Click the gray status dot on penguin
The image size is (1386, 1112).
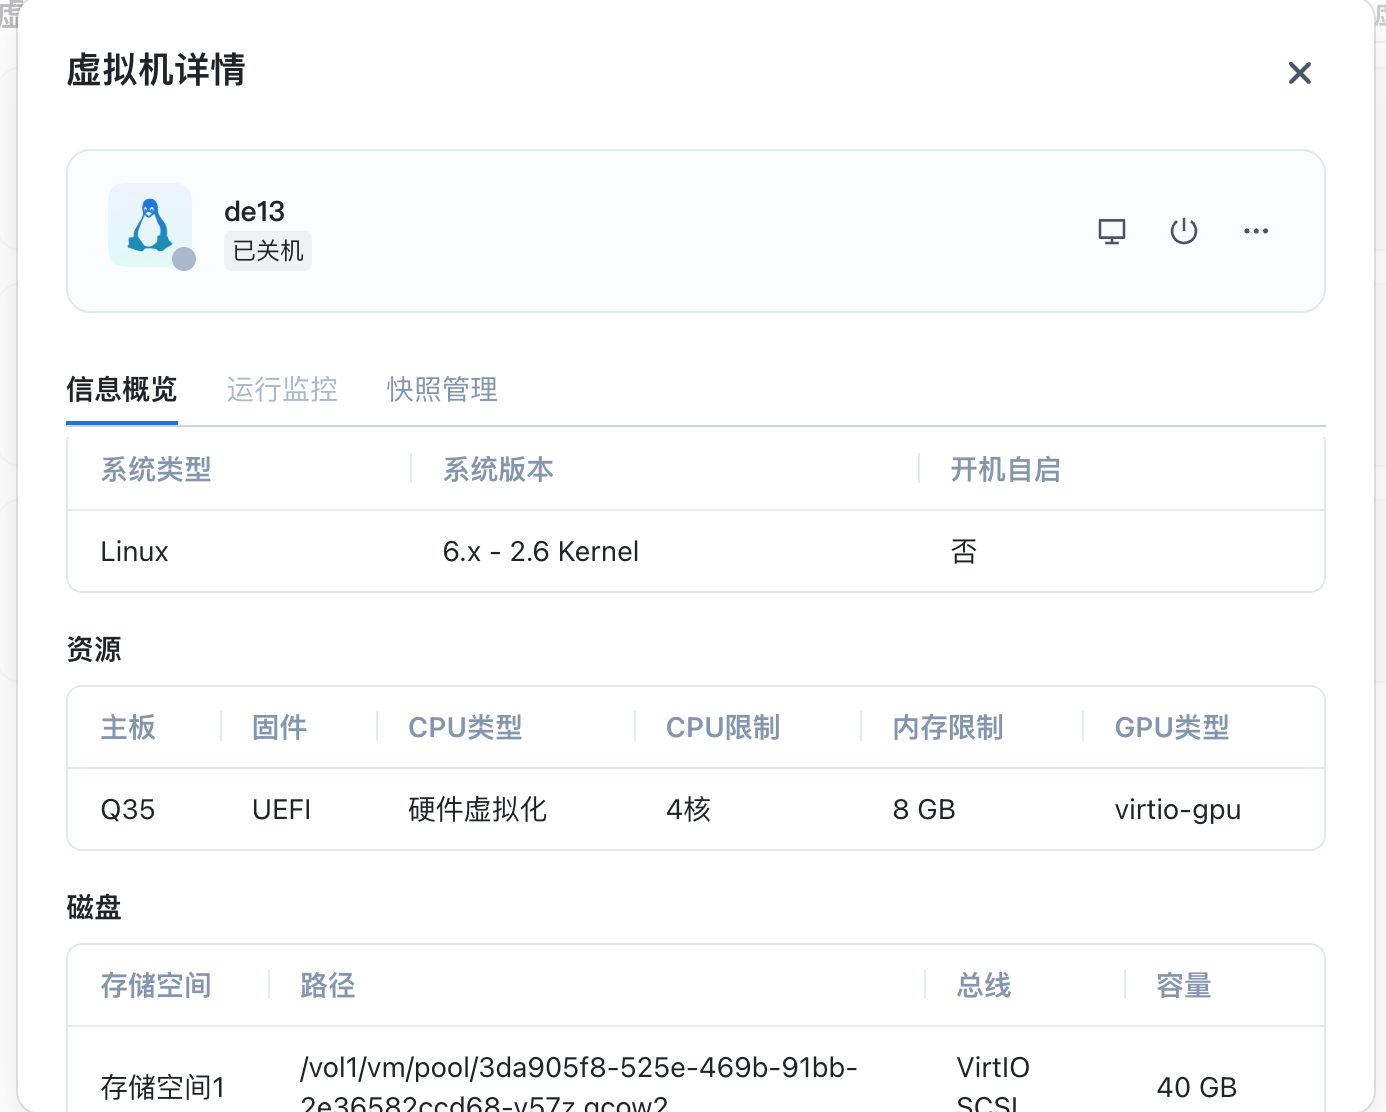184,259
